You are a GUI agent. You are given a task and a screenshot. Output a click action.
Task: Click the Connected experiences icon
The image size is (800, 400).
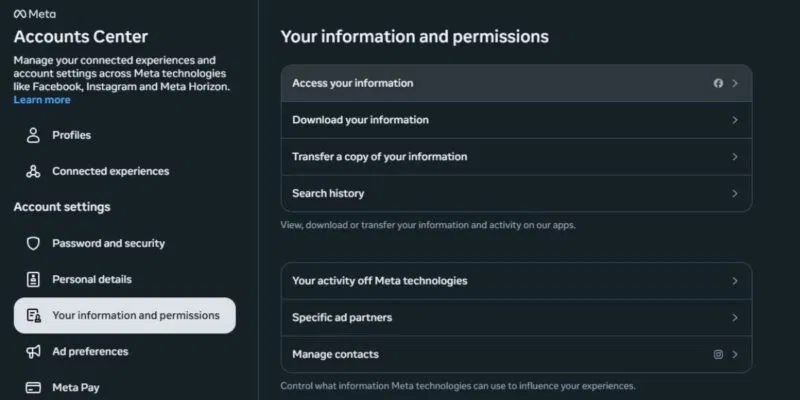pyautogui.click(x=33, y=171)
